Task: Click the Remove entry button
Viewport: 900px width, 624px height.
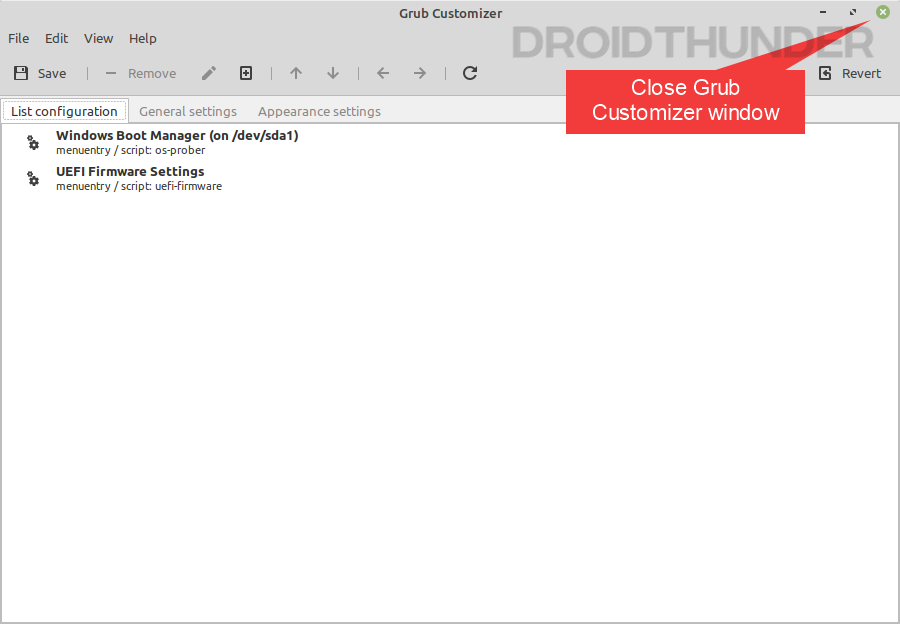Action: pos(141,73)
